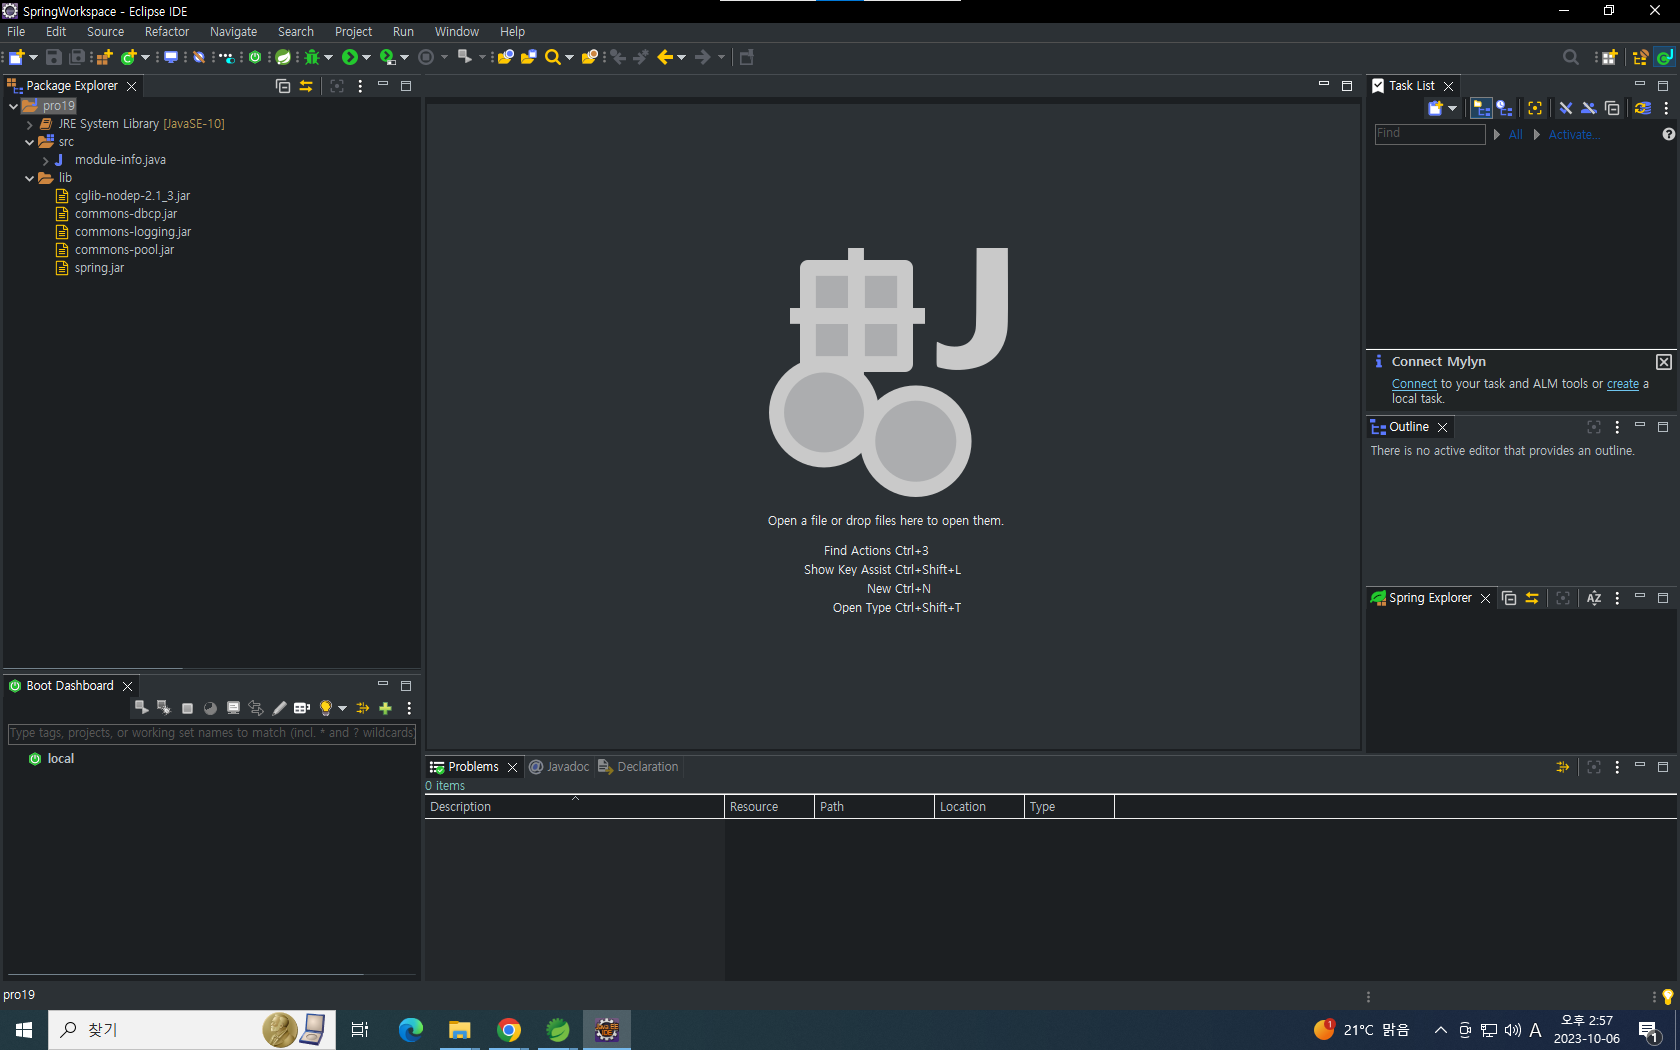Click the New Task icon in Task List
The height and width of the screenshot is (1050, 1680).
pyautogui.click(x=1436, y=108)
